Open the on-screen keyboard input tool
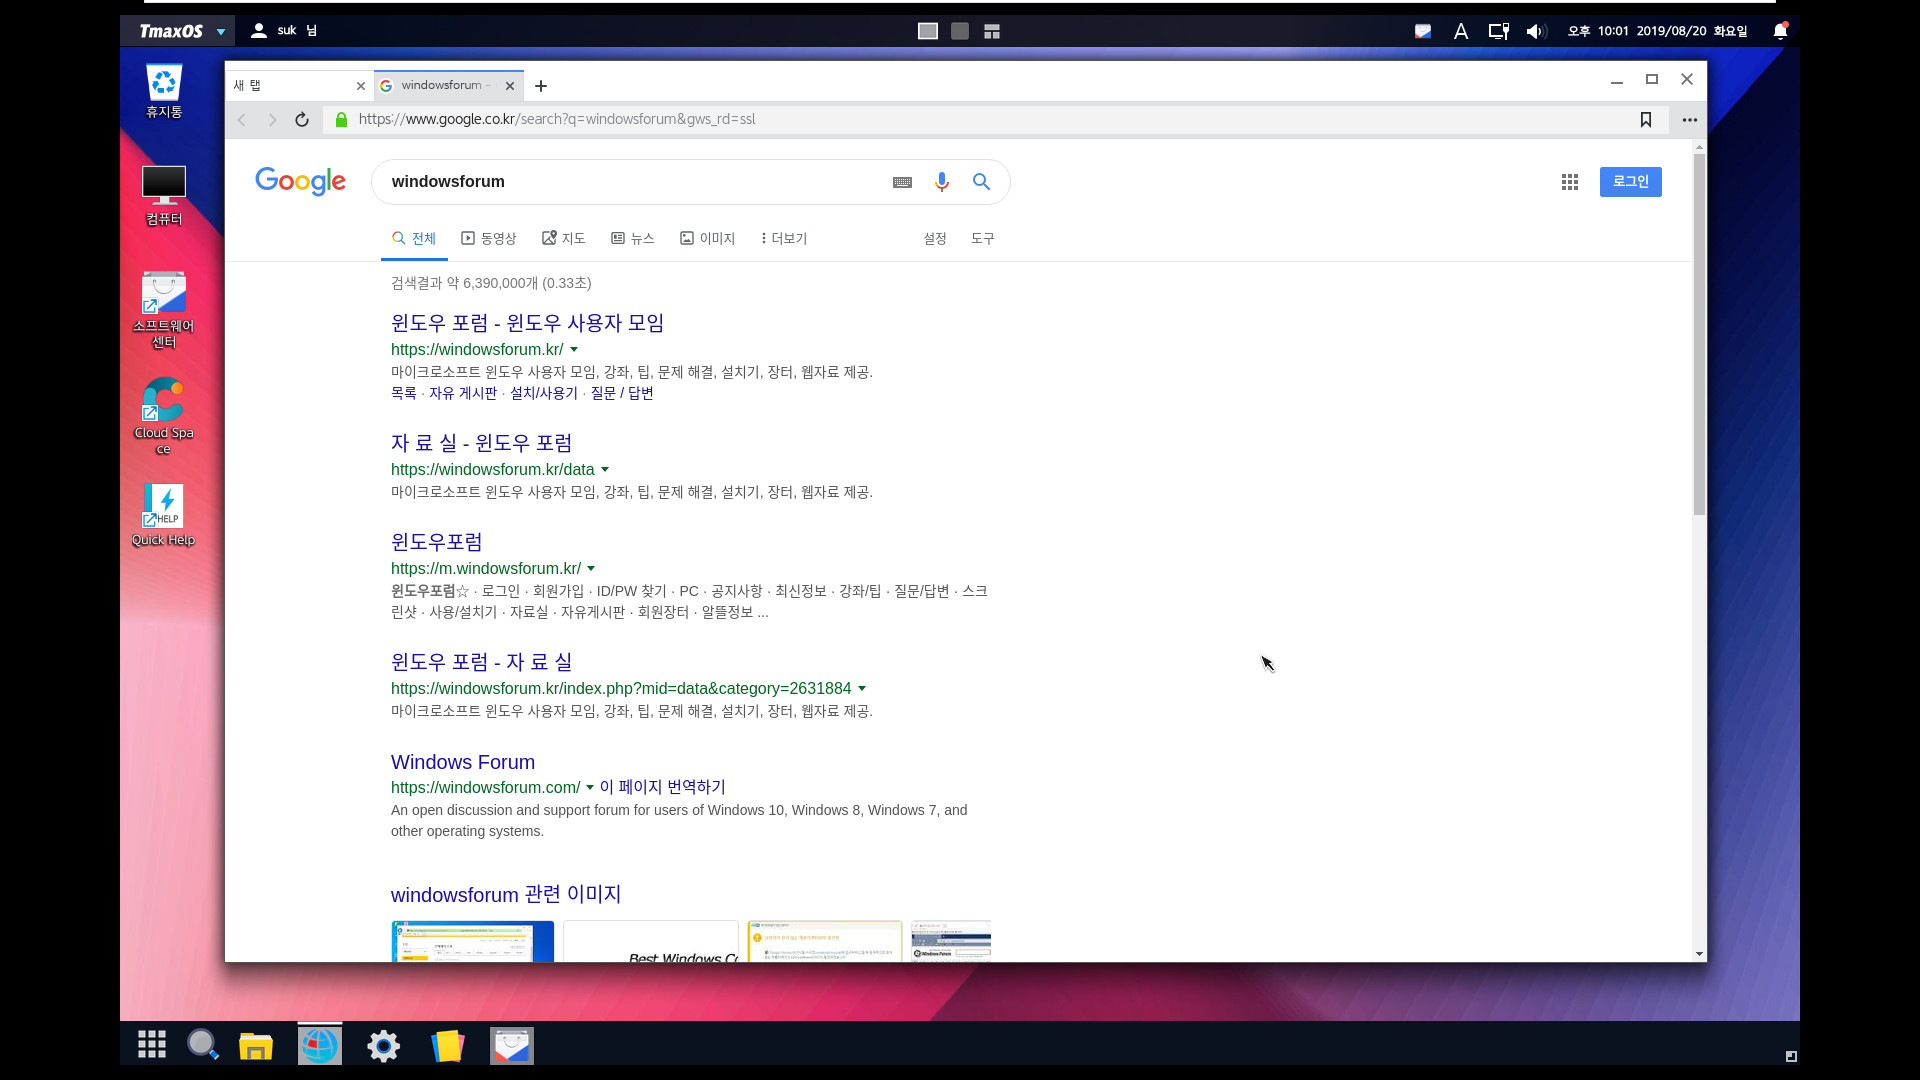1920x1080 pixels. coord(902,182)
